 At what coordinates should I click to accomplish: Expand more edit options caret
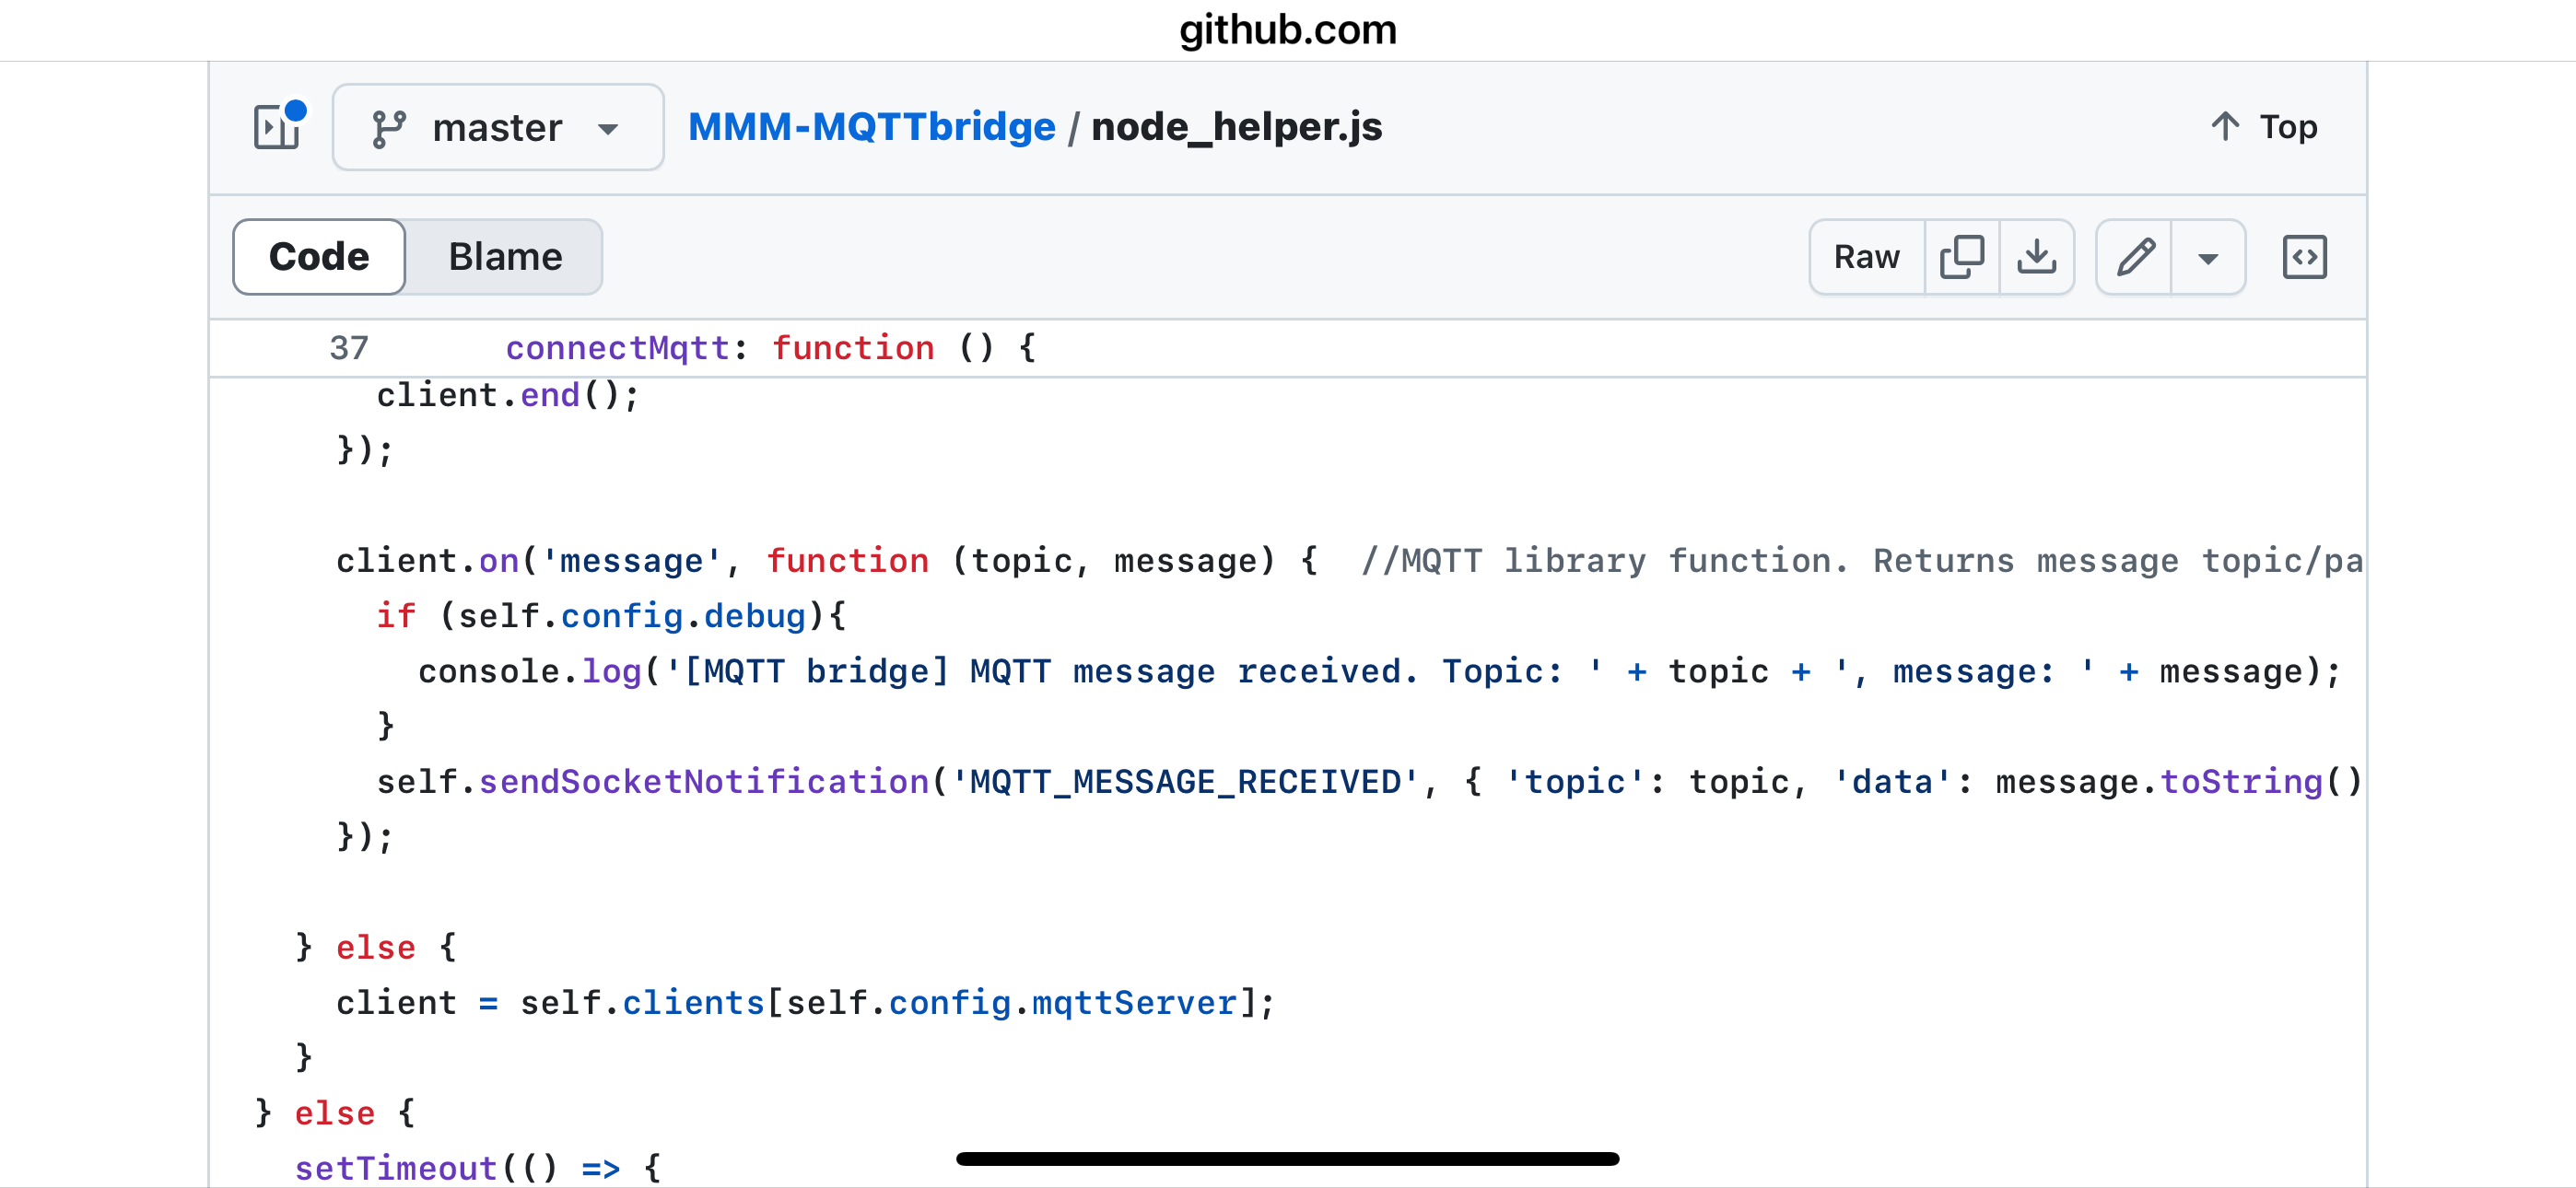pos(2208,258)
